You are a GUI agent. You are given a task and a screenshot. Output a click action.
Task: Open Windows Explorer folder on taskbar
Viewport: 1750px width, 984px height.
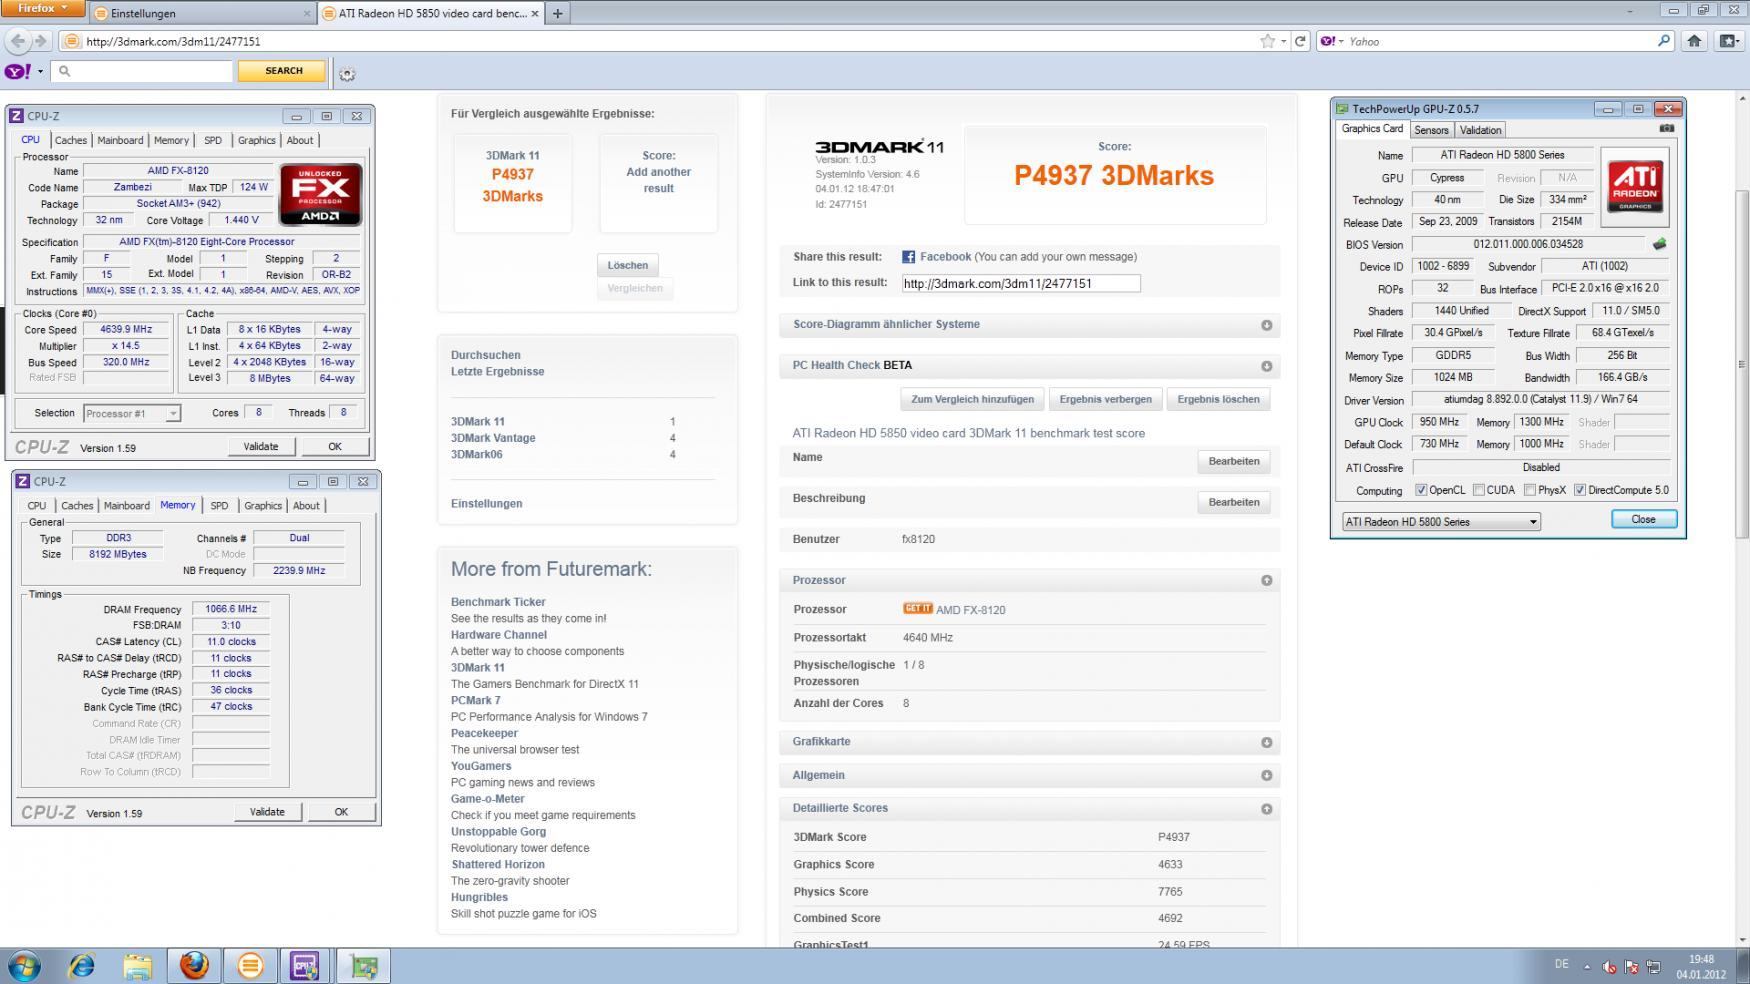pos(137,965)
